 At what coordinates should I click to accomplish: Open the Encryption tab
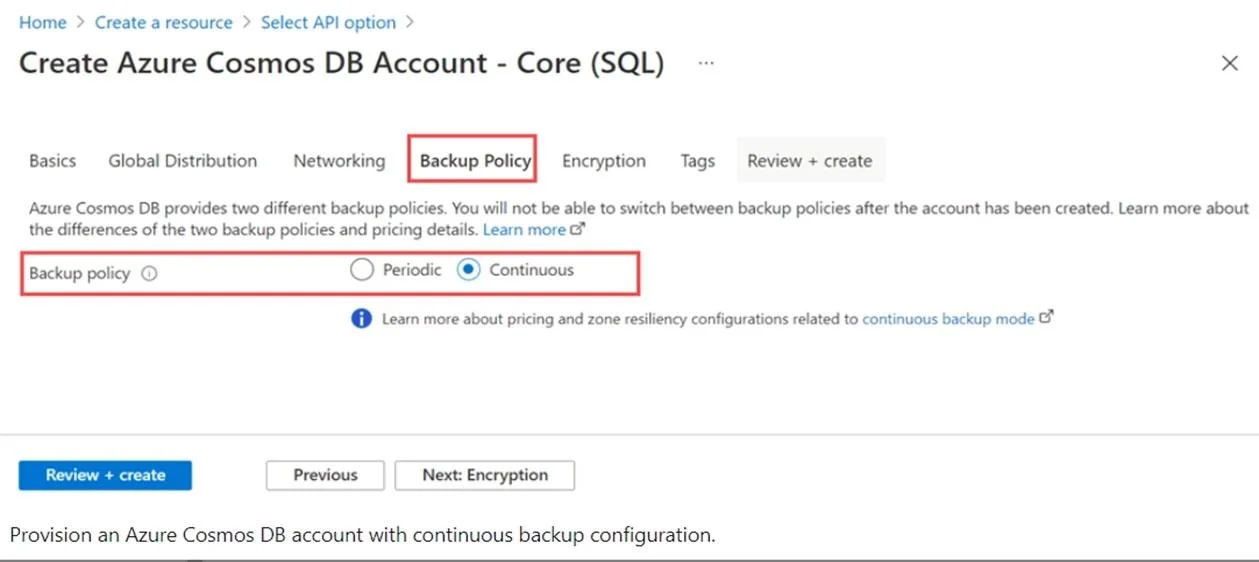pos(604,161)
